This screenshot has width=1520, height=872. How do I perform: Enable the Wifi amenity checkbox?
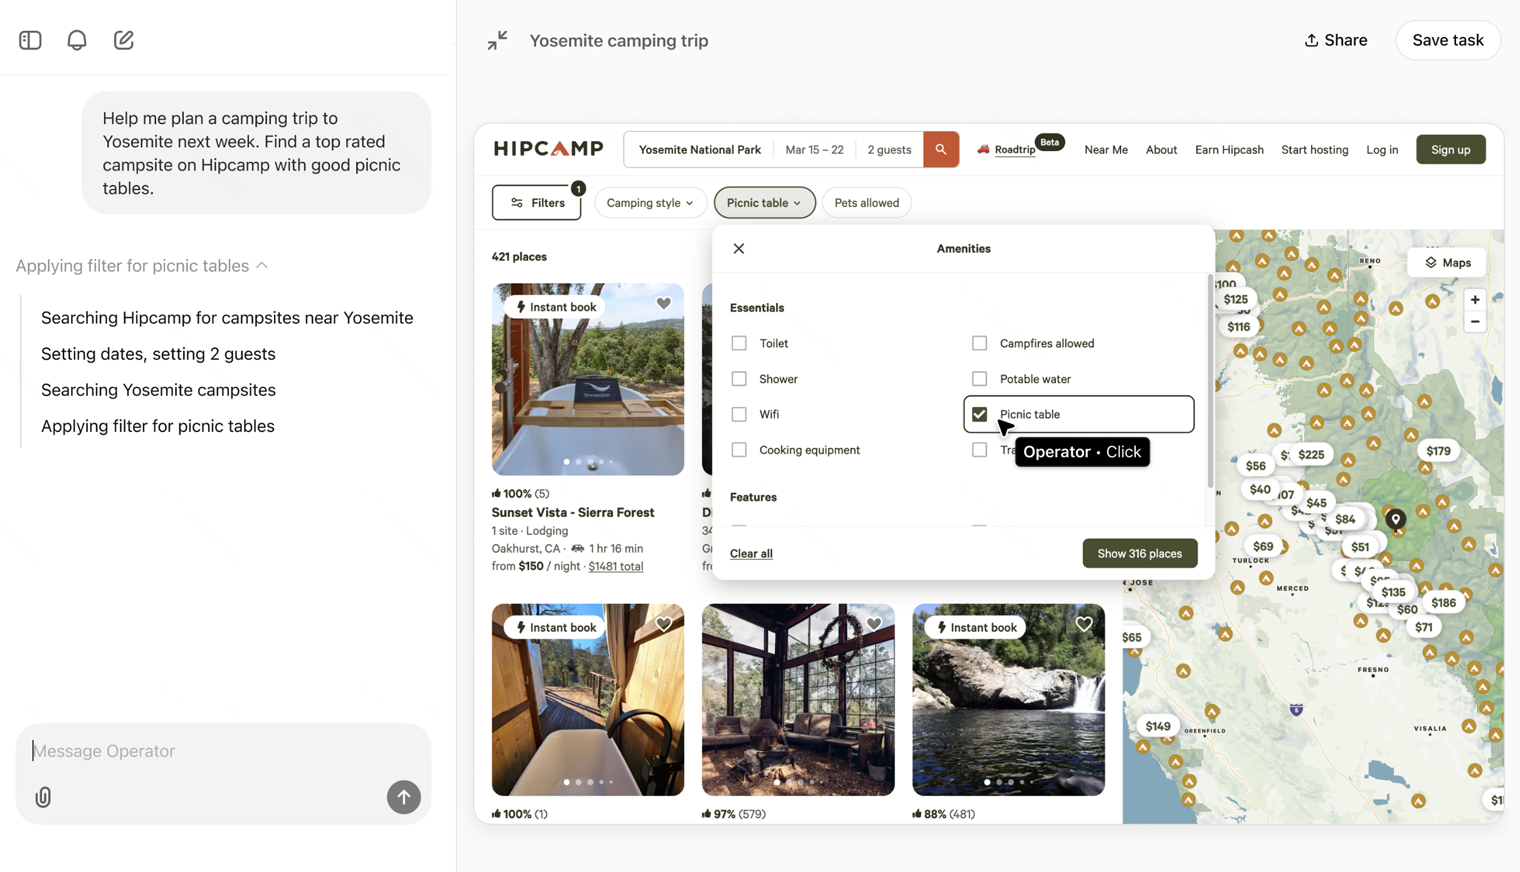click(739, 414)
